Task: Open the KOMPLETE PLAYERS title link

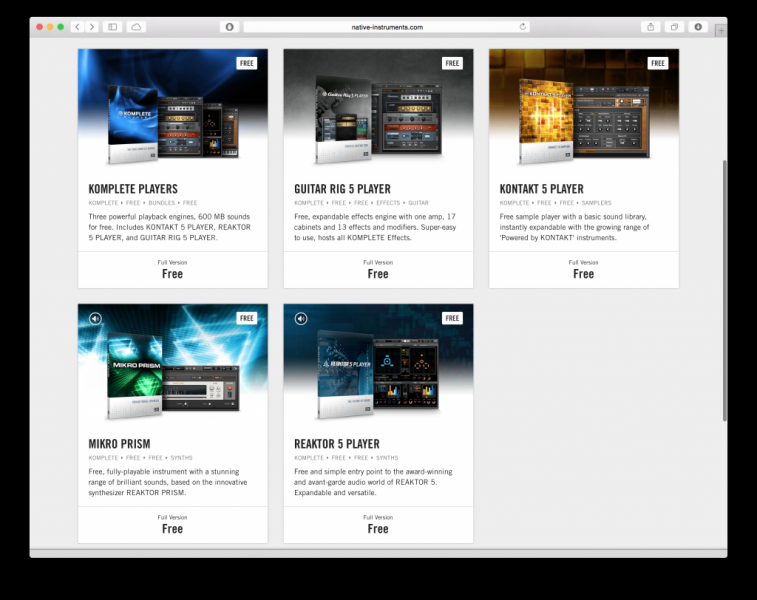Action: [133, 189]
